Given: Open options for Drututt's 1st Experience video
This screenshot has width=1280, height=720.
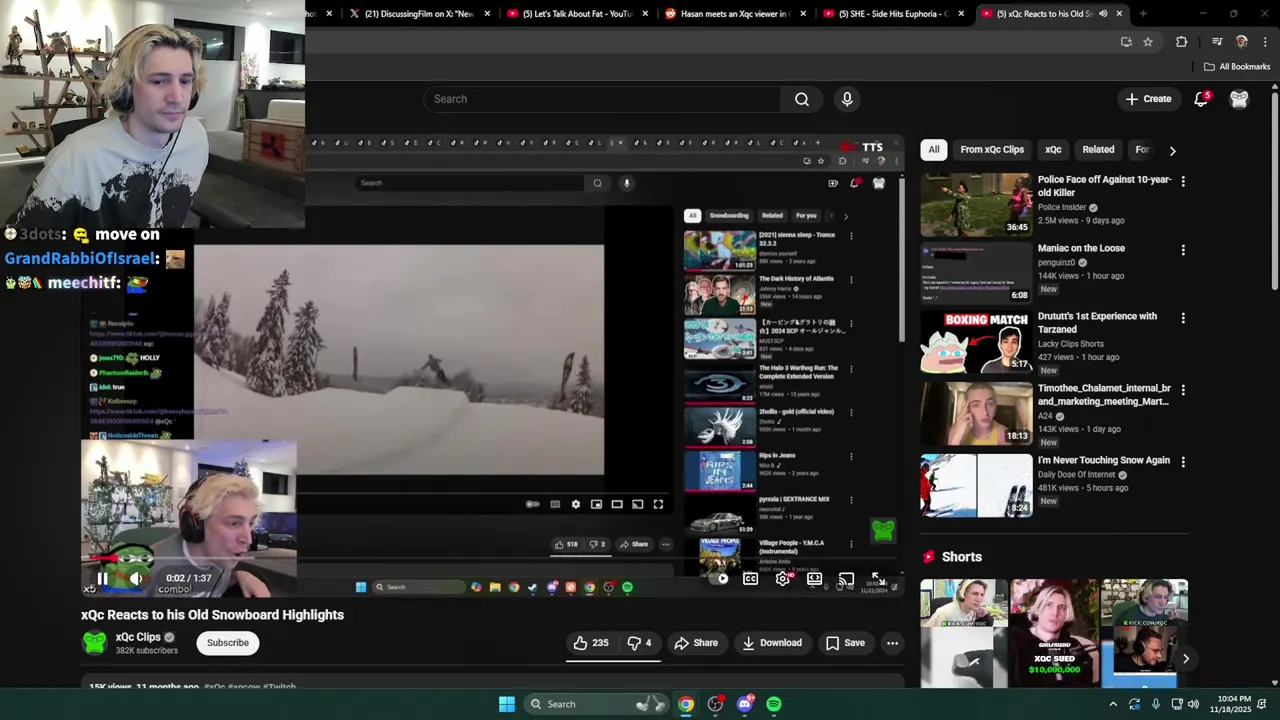Looking at the screenshot, I should click(1183, 318).
